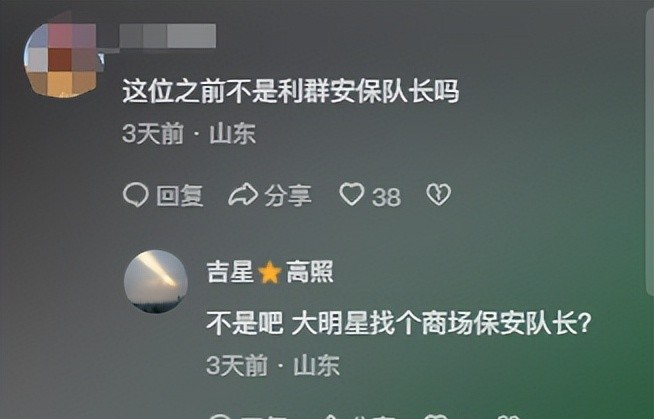Tap the 分享 text label

(288, 196)
